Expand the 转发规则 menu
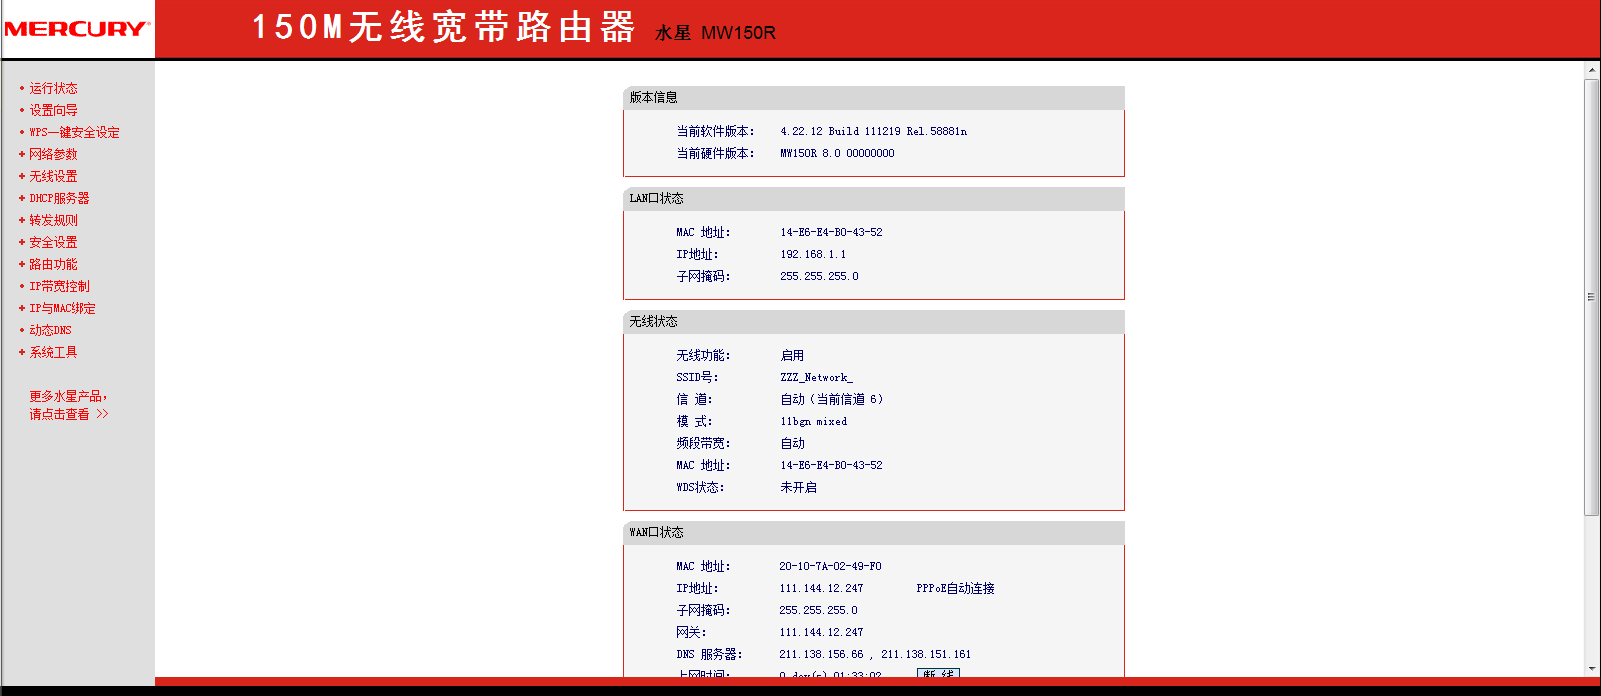Viewport: 1601px width, 696px height. 53,220
